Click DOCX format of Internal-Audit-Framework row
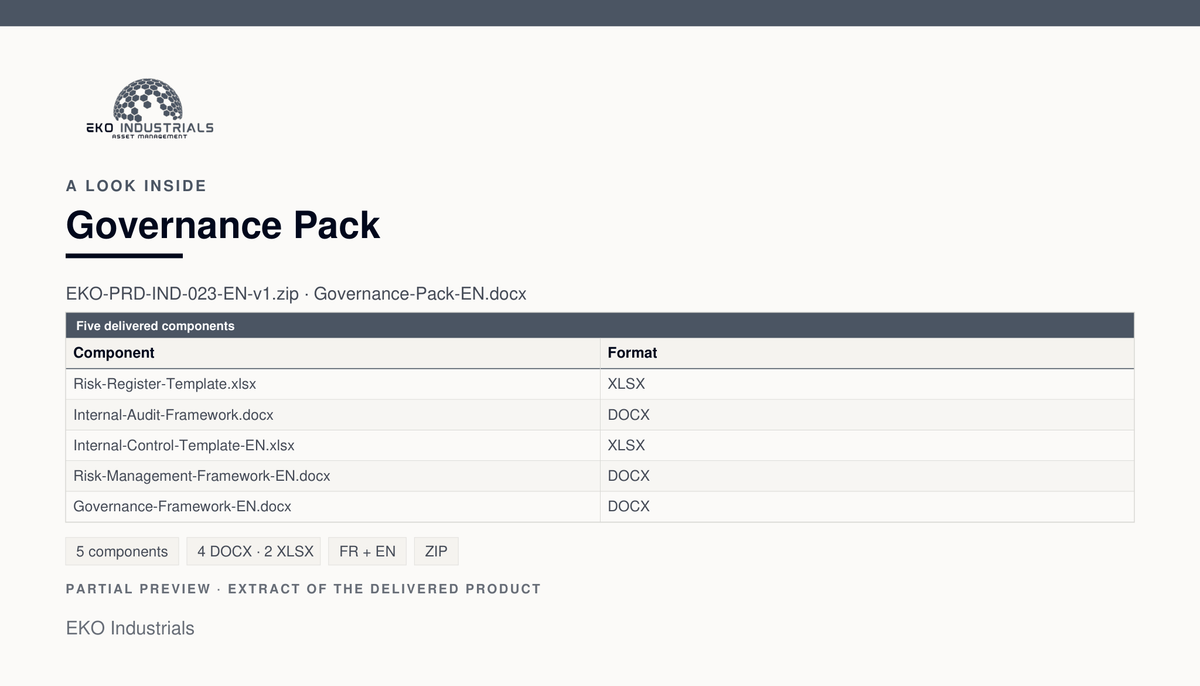 pyautogui.click(x=867, y=415)
